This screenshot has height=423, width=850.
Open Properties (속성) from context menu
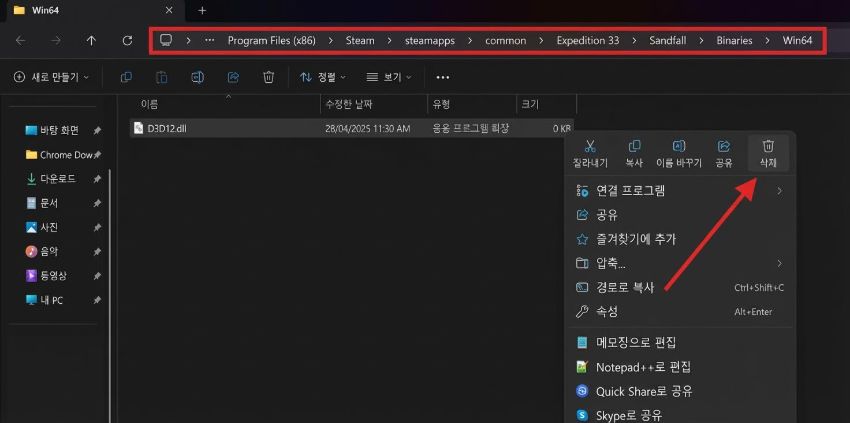click(607, 312)
